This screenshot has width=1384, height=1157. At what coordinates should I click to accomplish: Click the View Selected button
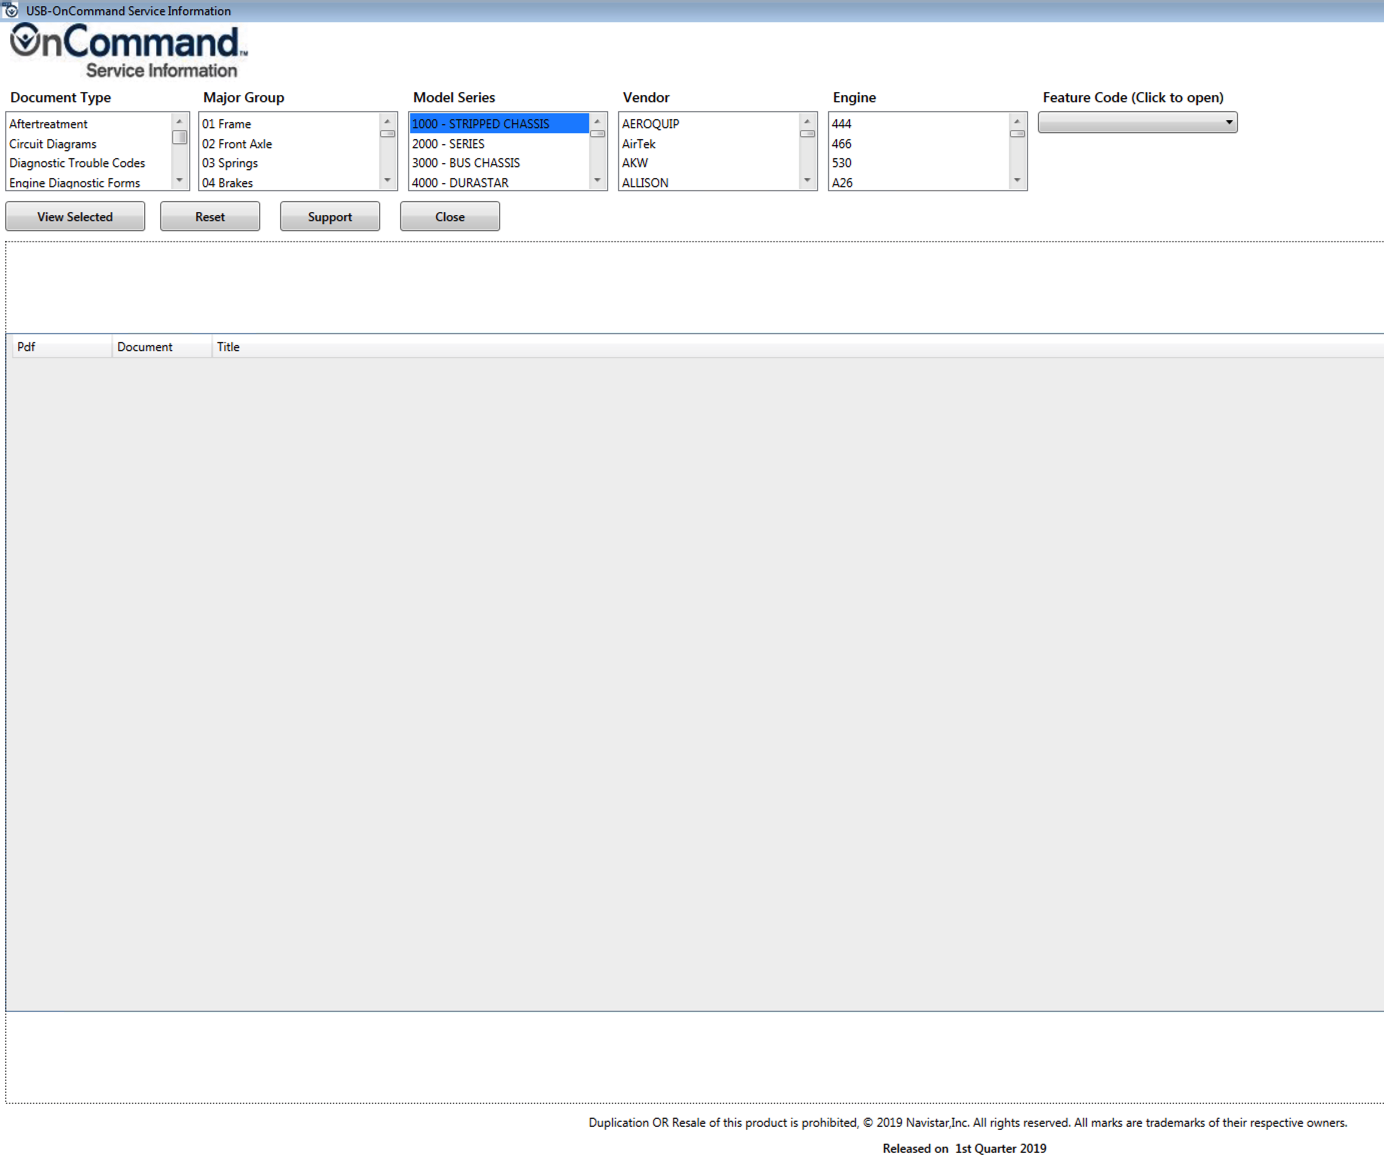click(x=75, y=217)
